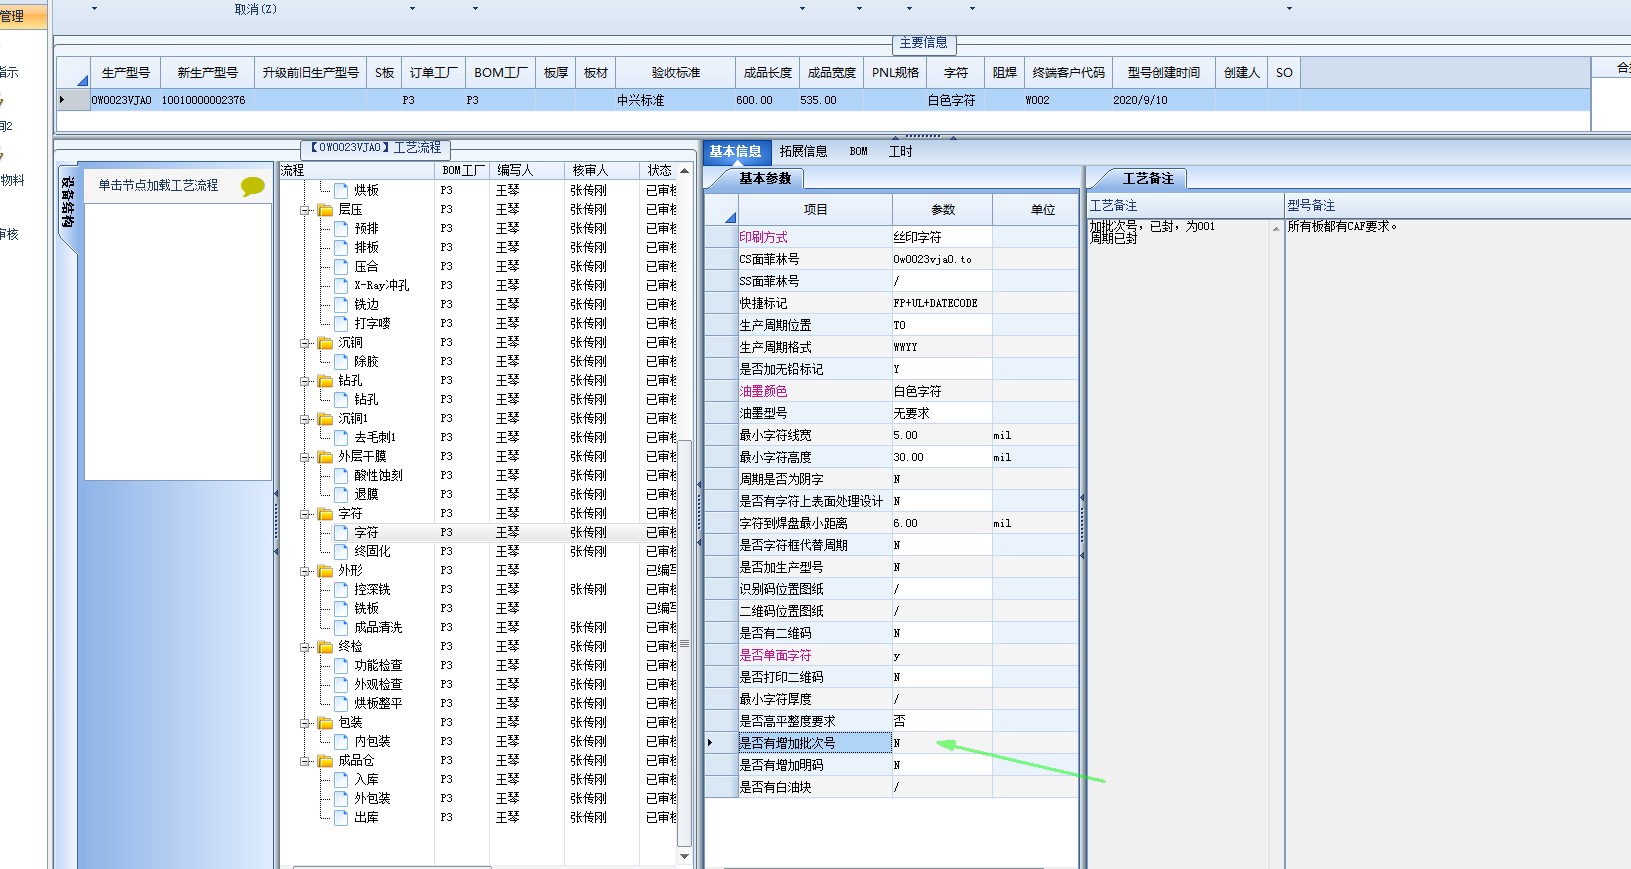Collapse the 字符 folder tree node
The width and height of the screenshot is (1631, 869).
pyautogui.click(x=305, y=514)
